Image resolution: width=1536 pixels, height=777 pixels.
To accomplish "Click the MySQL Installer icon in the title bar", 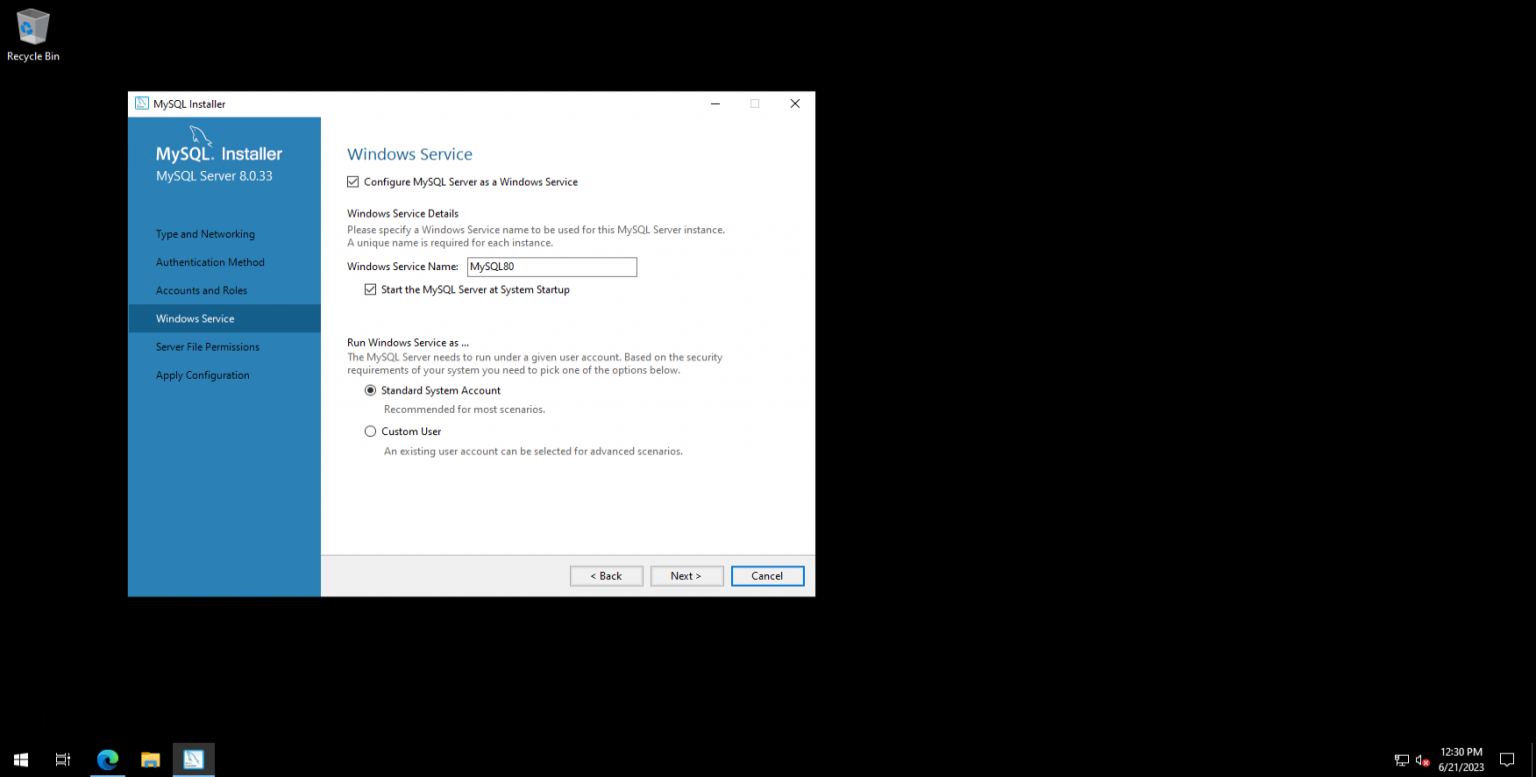I will [x=143, y=103].
